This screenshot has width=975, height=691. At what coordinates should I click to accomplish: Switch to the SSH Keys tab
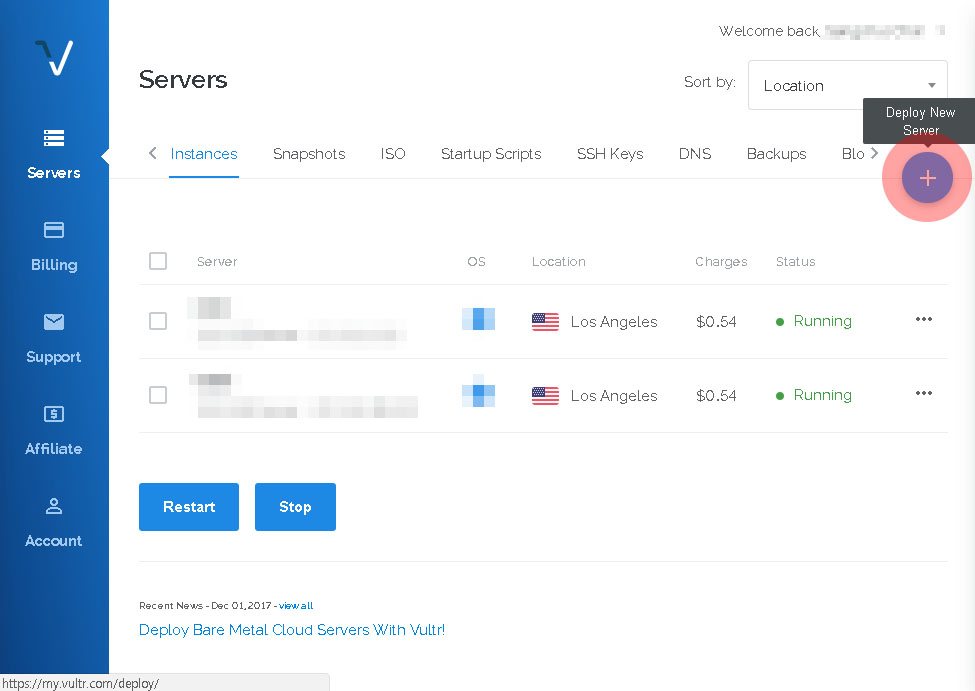point(610,154)
